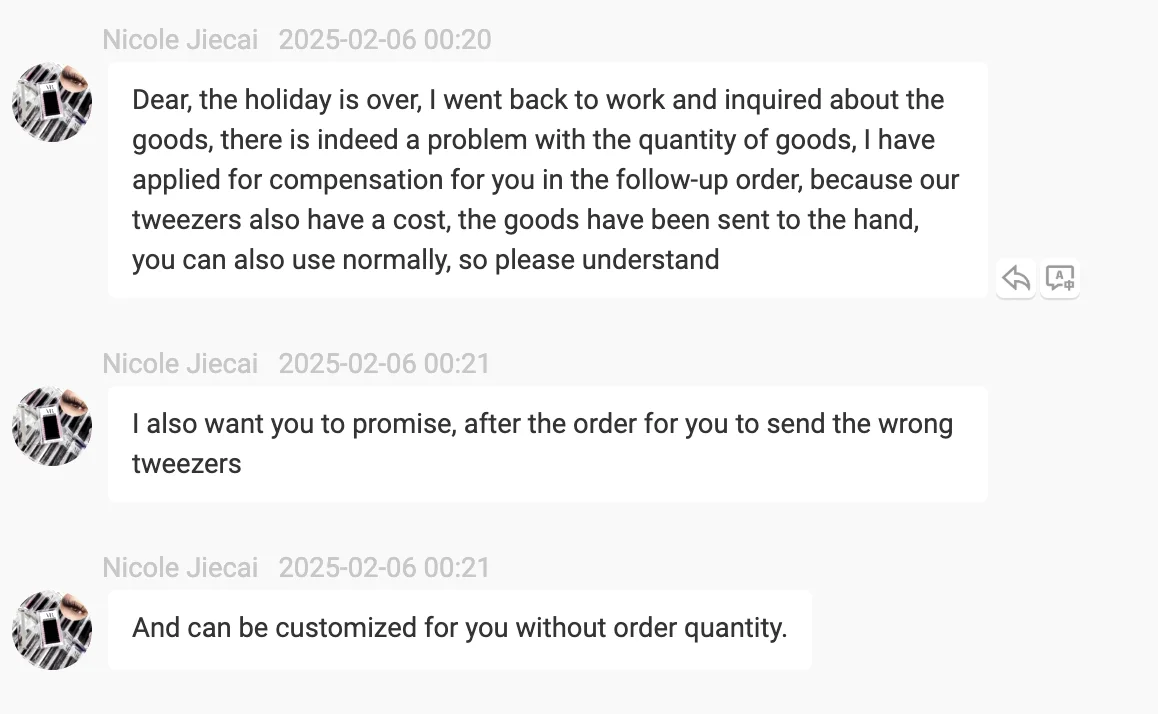This screenshot has height=714, width=1158.
Task: Select the message 'I also want you to promise'
Action: tap(547, 443)
